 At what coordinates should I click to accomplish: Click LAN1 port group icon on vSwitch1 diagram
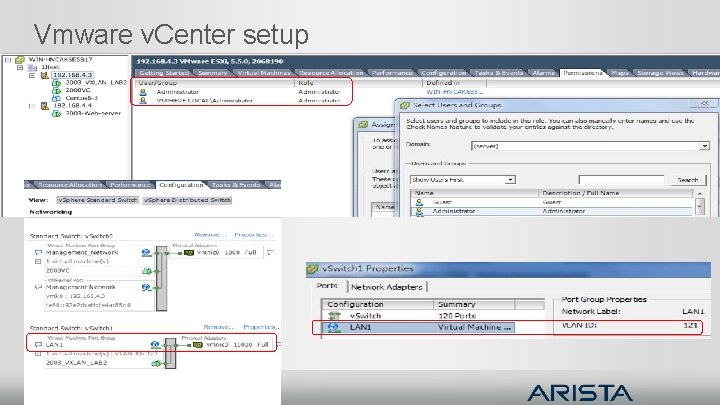pyautogui.click(x=155, y=344)
